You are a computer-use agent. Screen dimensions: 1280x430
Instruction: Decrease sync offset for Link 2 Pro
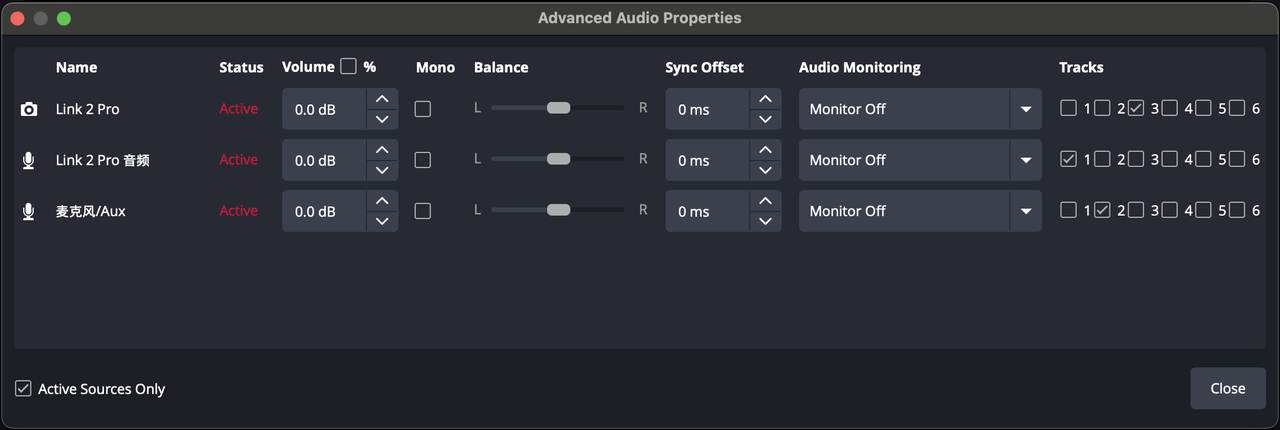click(x=765, y=119)
